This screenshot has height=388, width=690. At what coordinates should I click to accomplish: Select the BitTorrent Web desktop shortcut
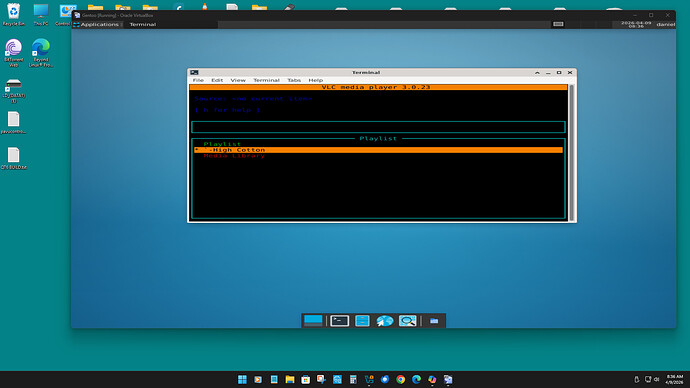click(14, 53)
